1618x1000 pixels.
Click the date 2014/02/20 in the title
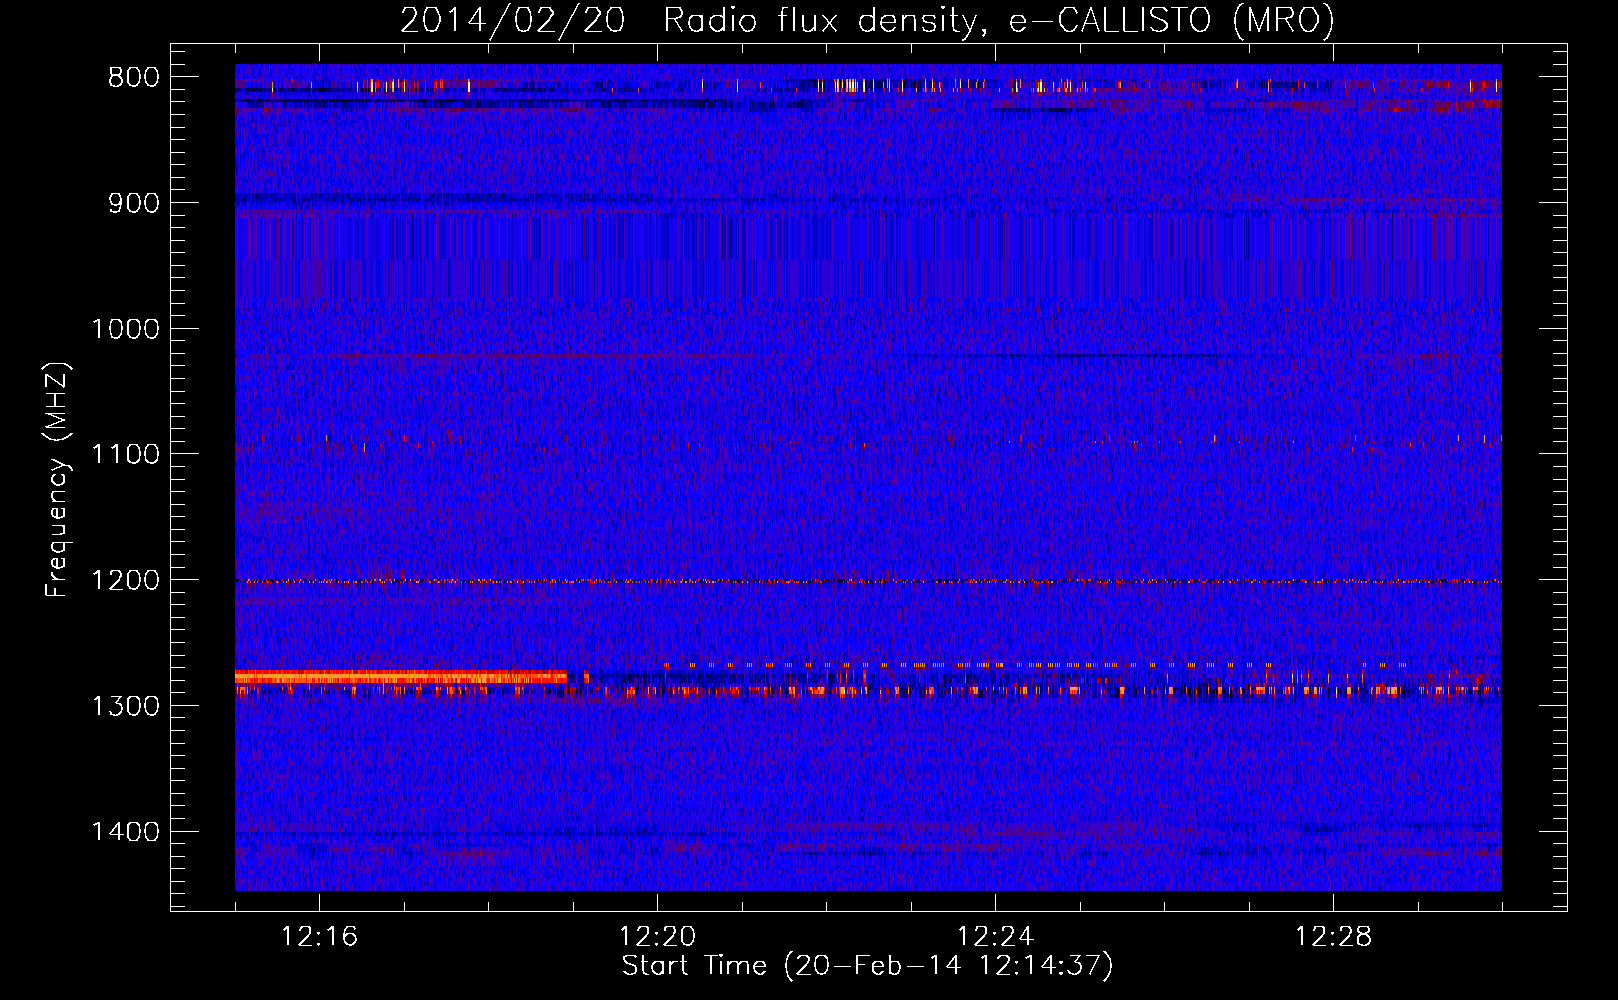(512, 21)
